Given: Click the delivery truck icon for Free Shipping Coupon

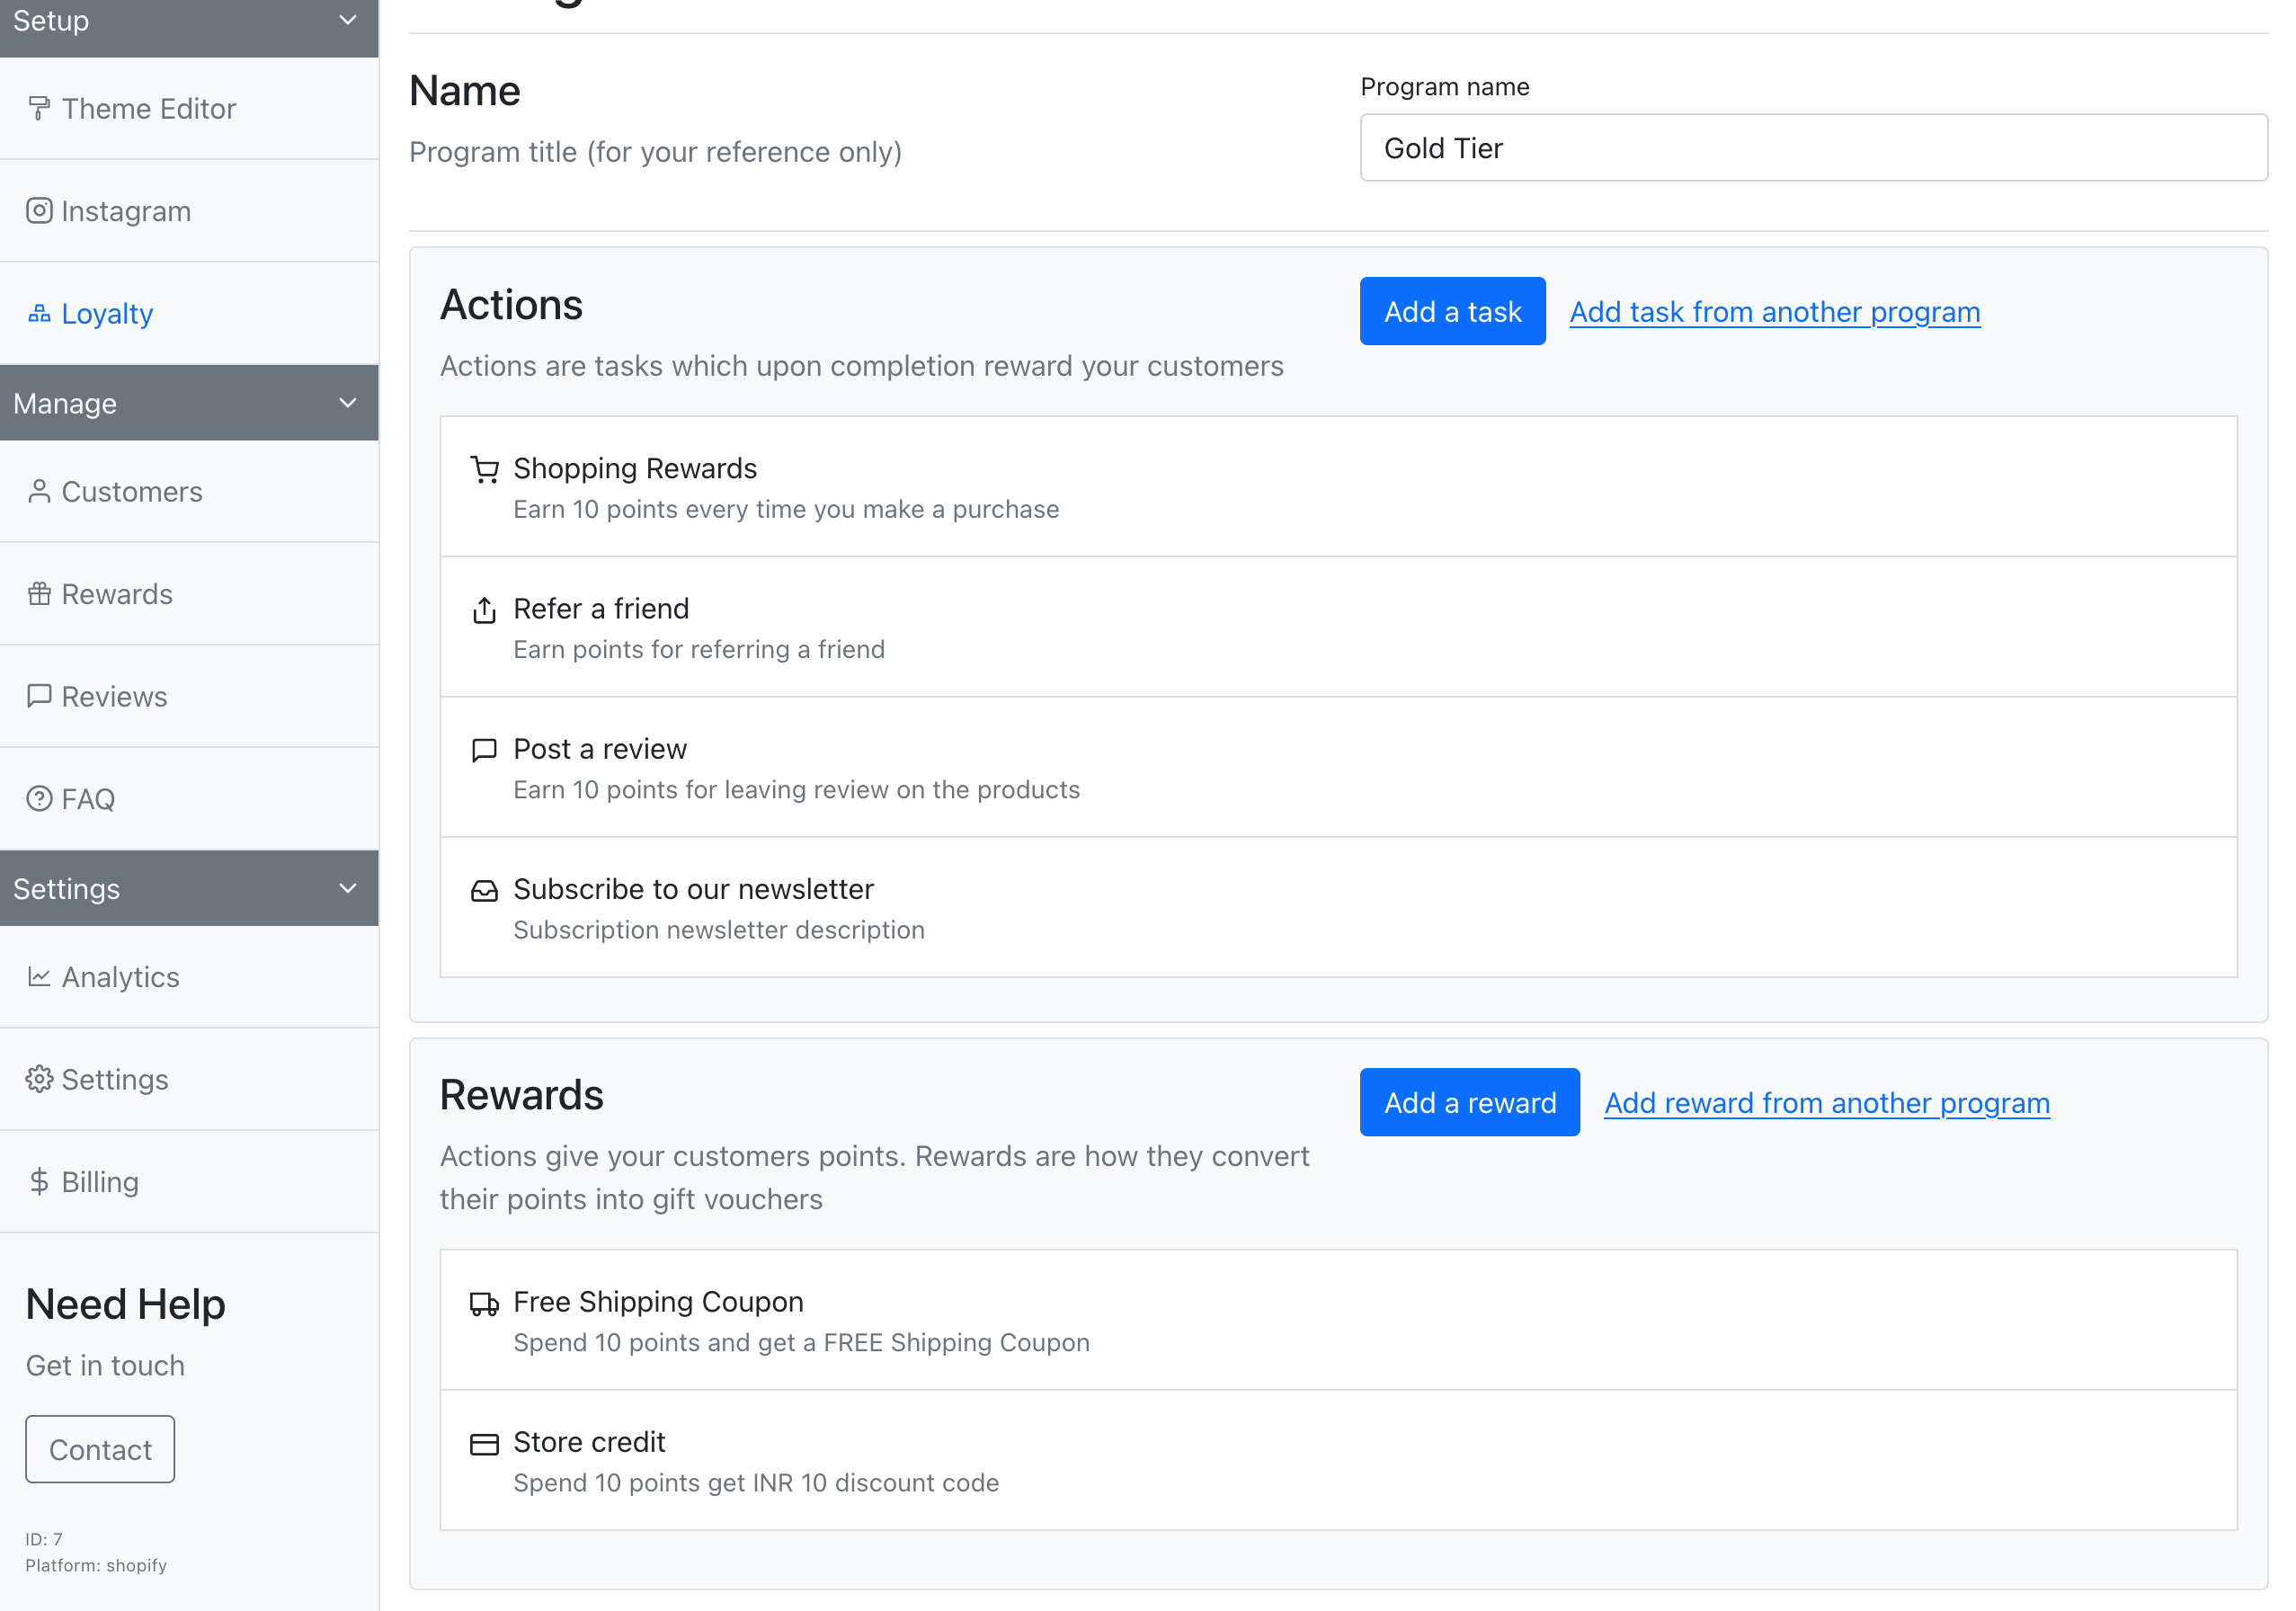Looking at the screenshot, I should (x=485, y=1302).
